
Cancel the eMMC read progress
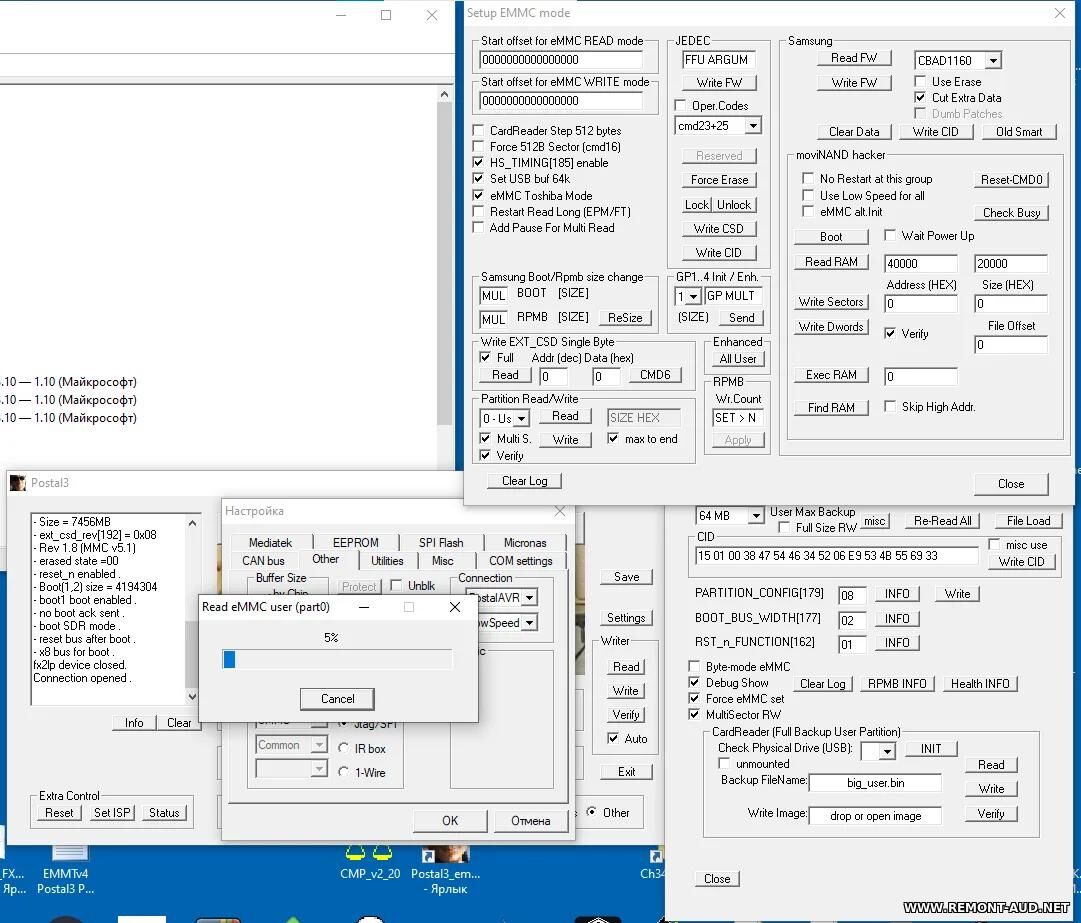point(337,698)
